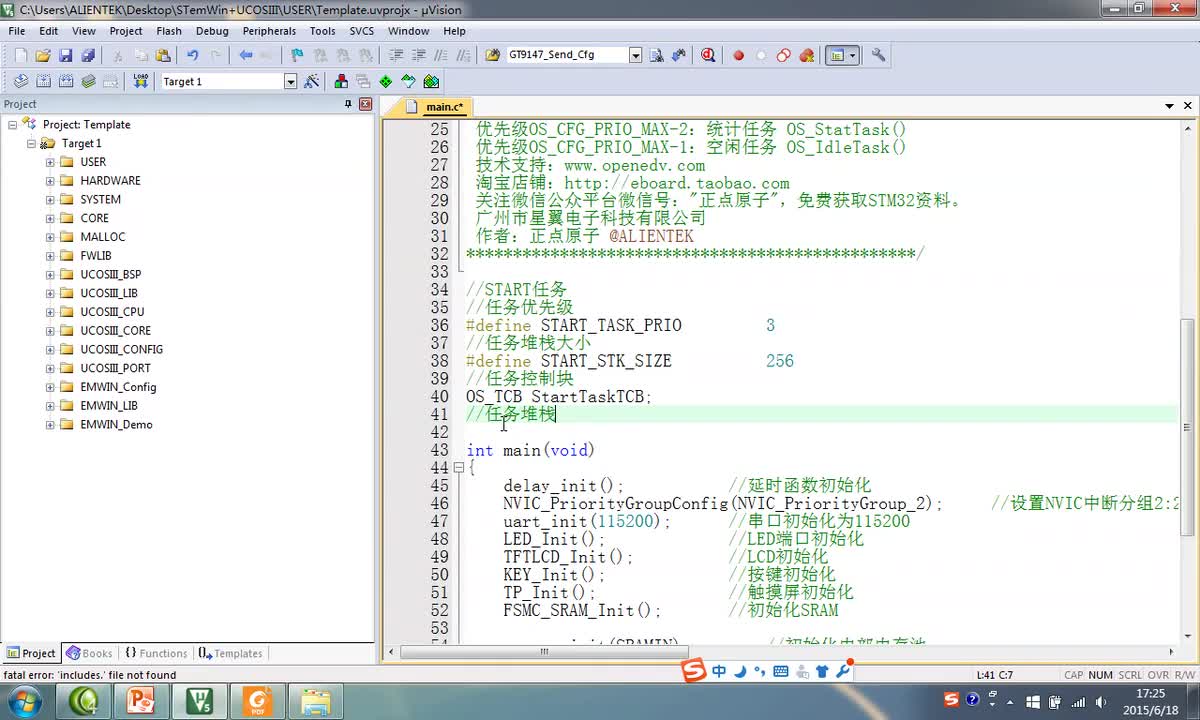
Task: Select the Project panel tab
Action: (31, 653)
